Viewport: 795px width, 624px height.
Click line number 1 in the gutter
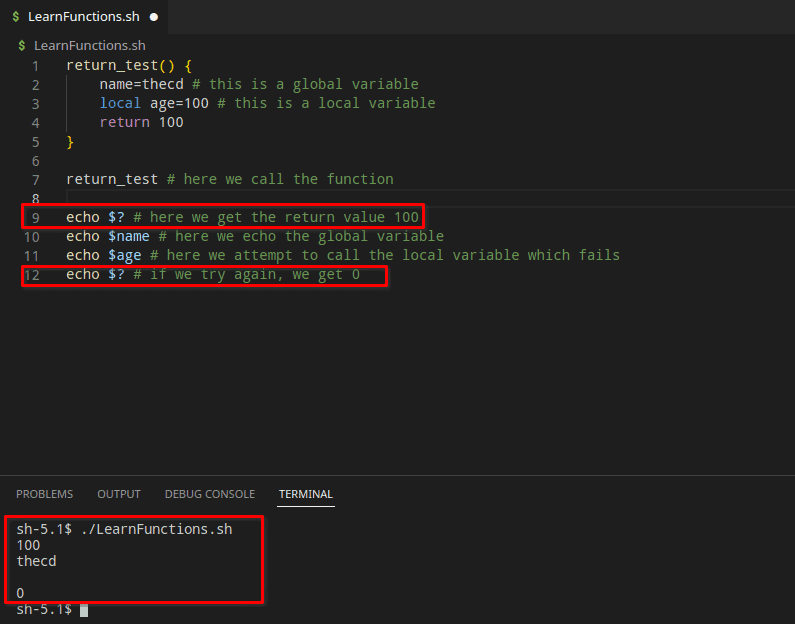(x=35, y=66)
